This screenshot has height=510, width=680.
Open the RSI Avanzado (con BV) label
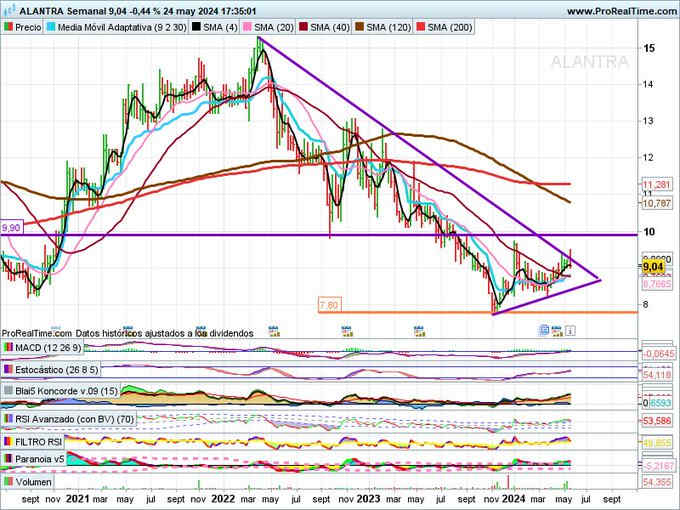click(75, 419)
